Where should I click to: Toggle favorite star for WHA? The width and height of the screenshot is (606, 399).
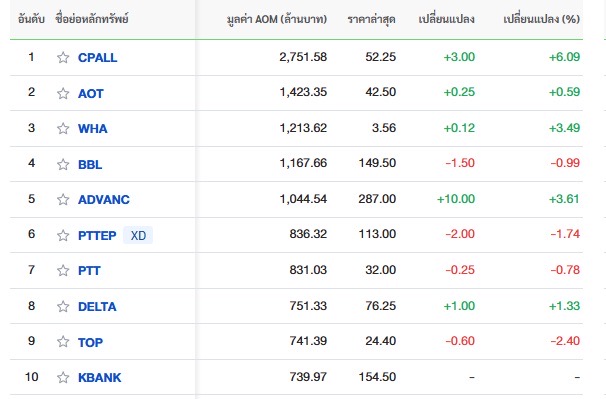tap(63, 128)
